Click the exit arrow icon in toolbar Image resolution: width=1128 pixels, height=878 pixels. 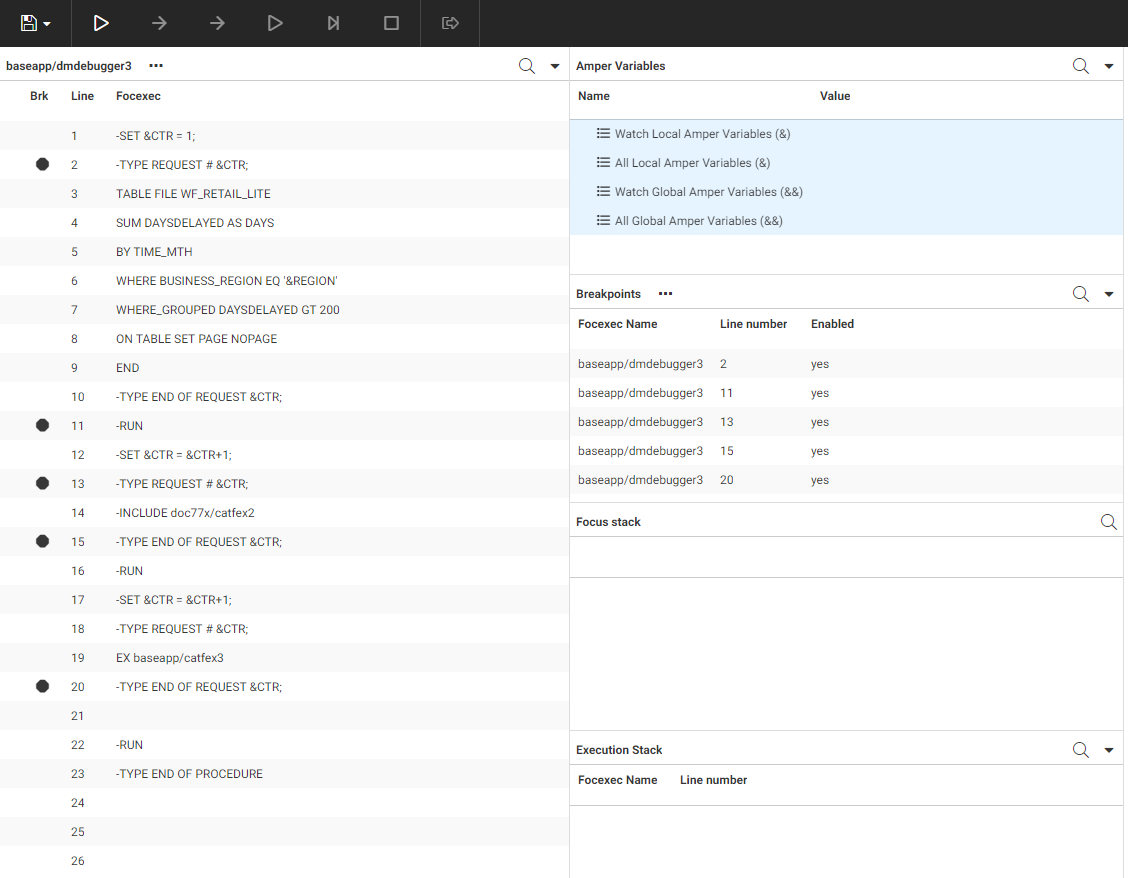click(x=450, y=23)
